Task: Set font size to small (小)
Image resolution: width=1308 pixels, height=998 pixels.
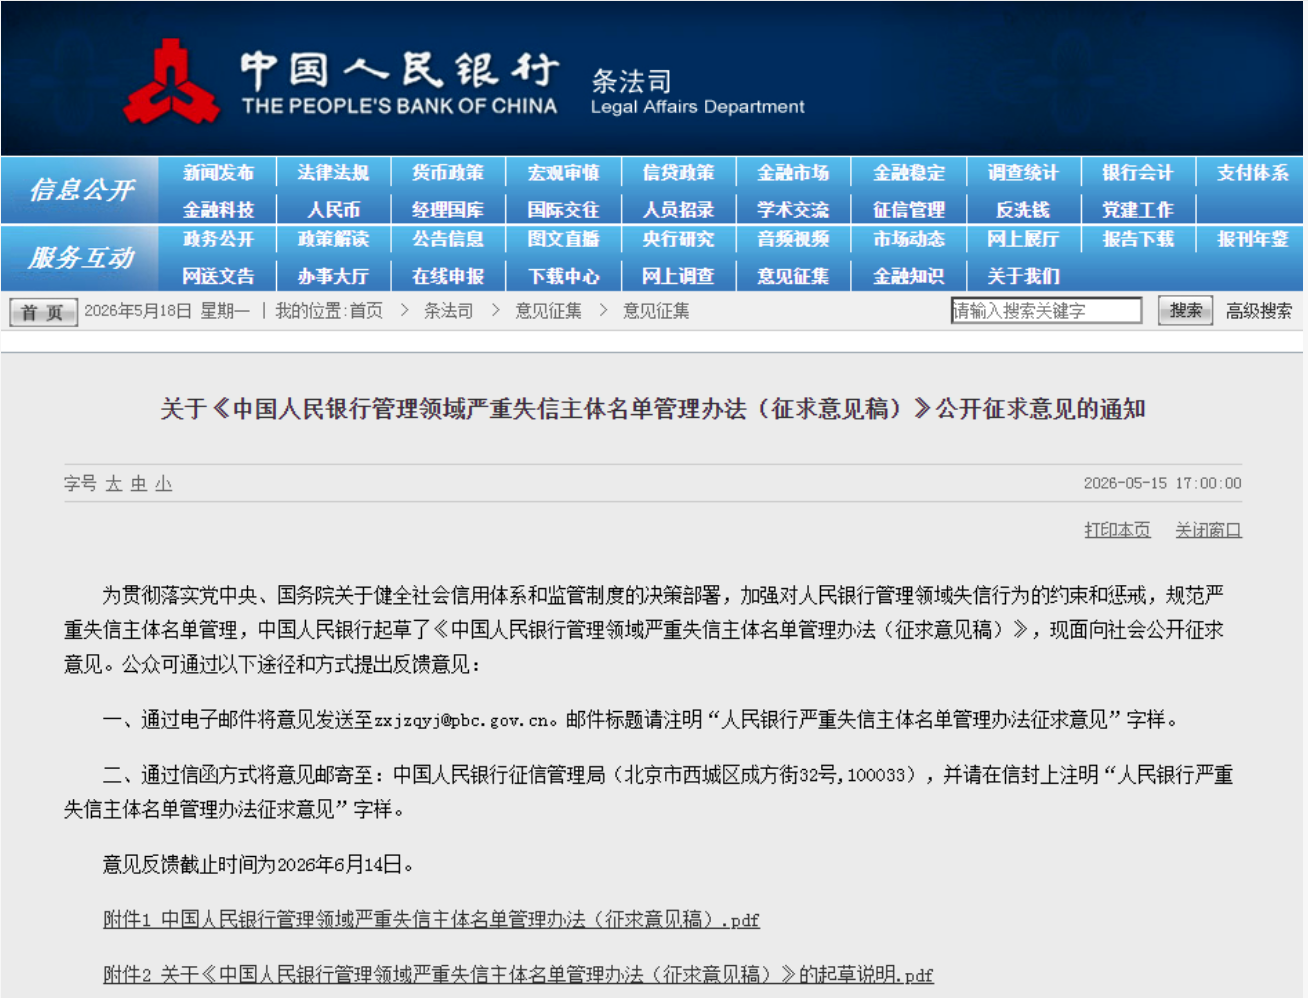Action: [x=163, y=484]
